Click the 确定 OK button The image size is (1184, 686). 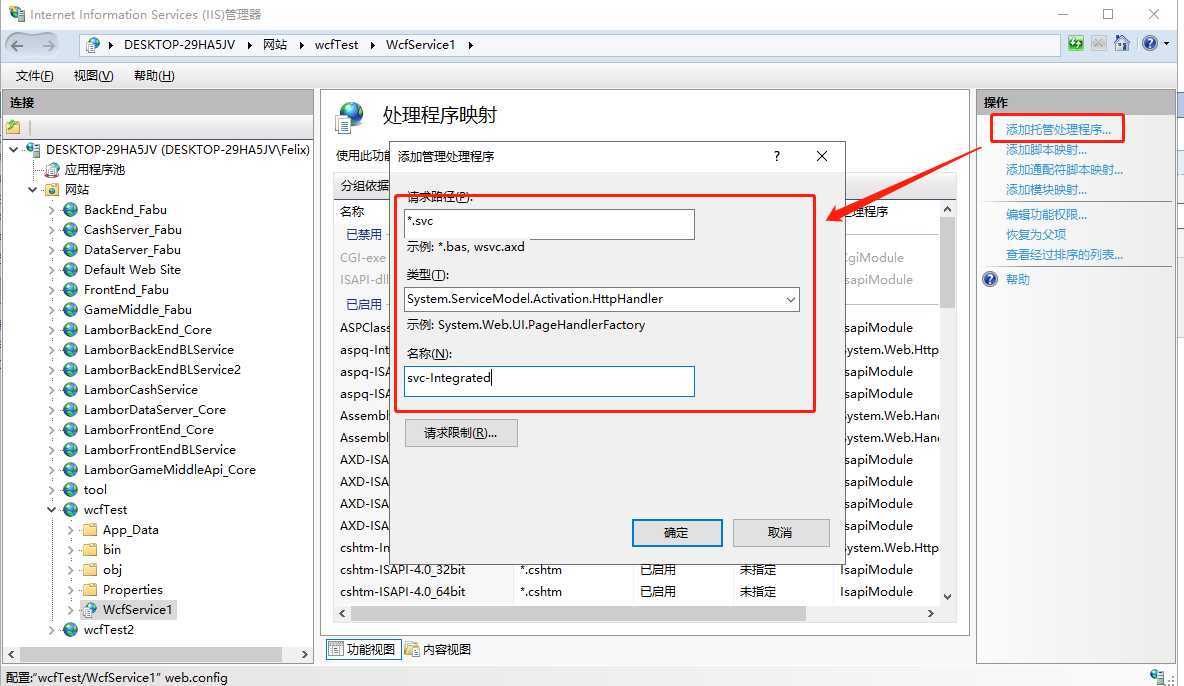[x=677, y=533]
